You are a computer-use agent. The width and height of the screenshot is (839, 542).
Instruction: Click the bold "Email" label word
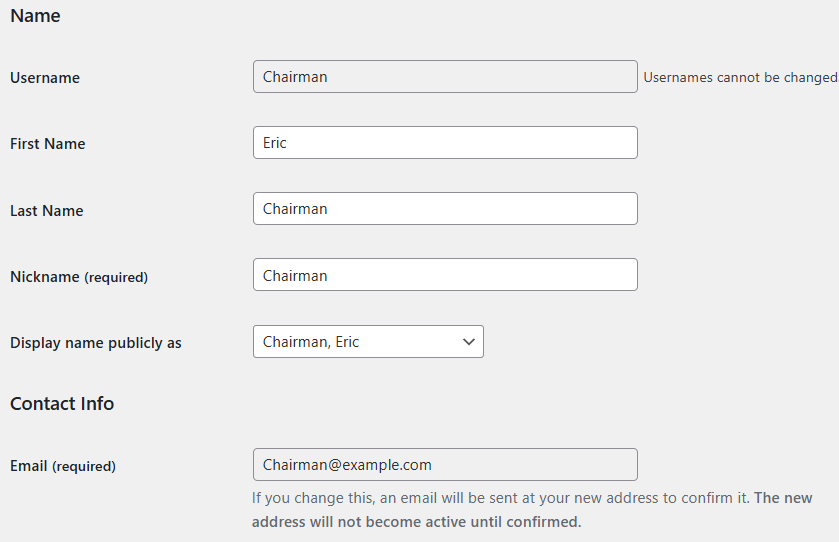(29, 466)
